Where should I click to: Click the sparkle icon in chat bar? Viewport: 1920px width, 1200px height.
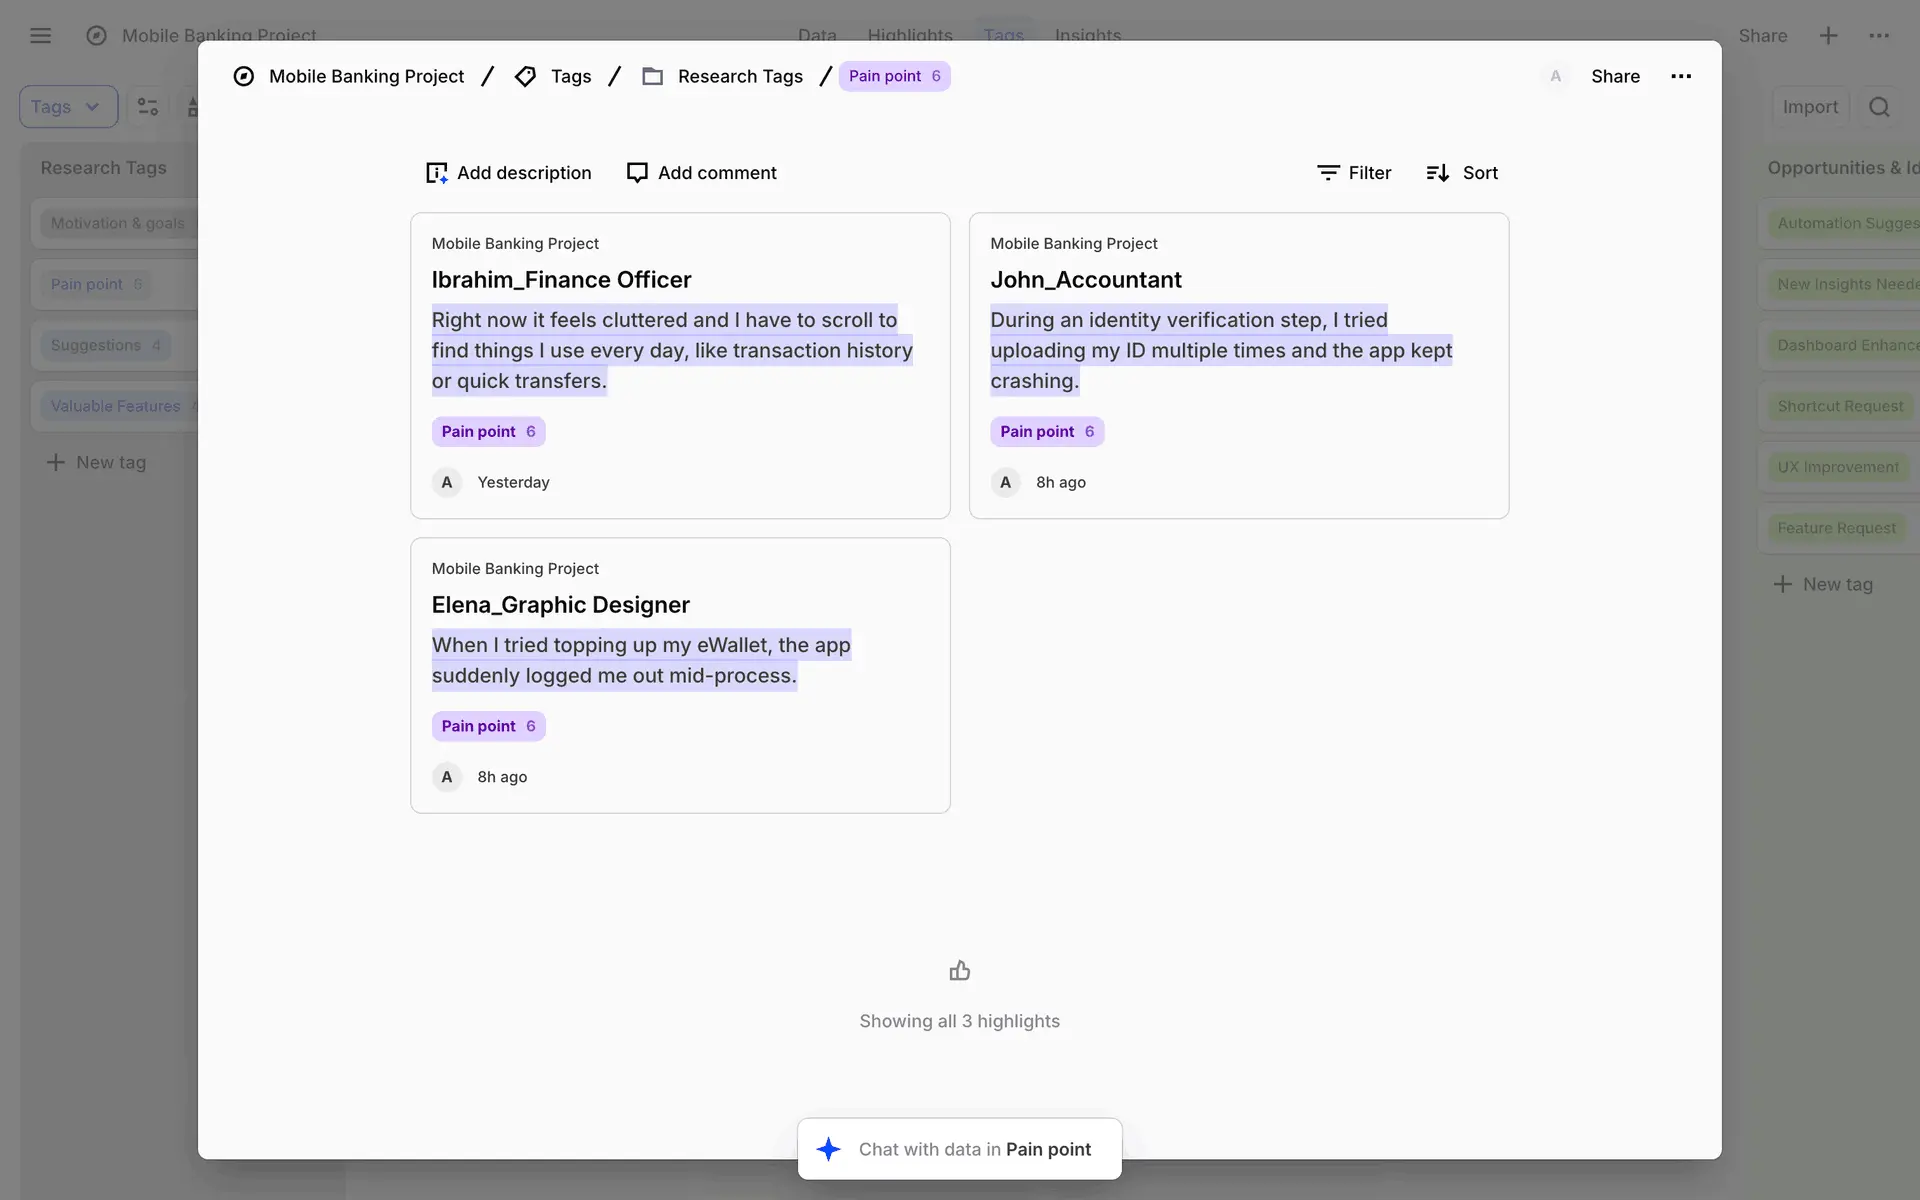click(x=828, y=1149)
